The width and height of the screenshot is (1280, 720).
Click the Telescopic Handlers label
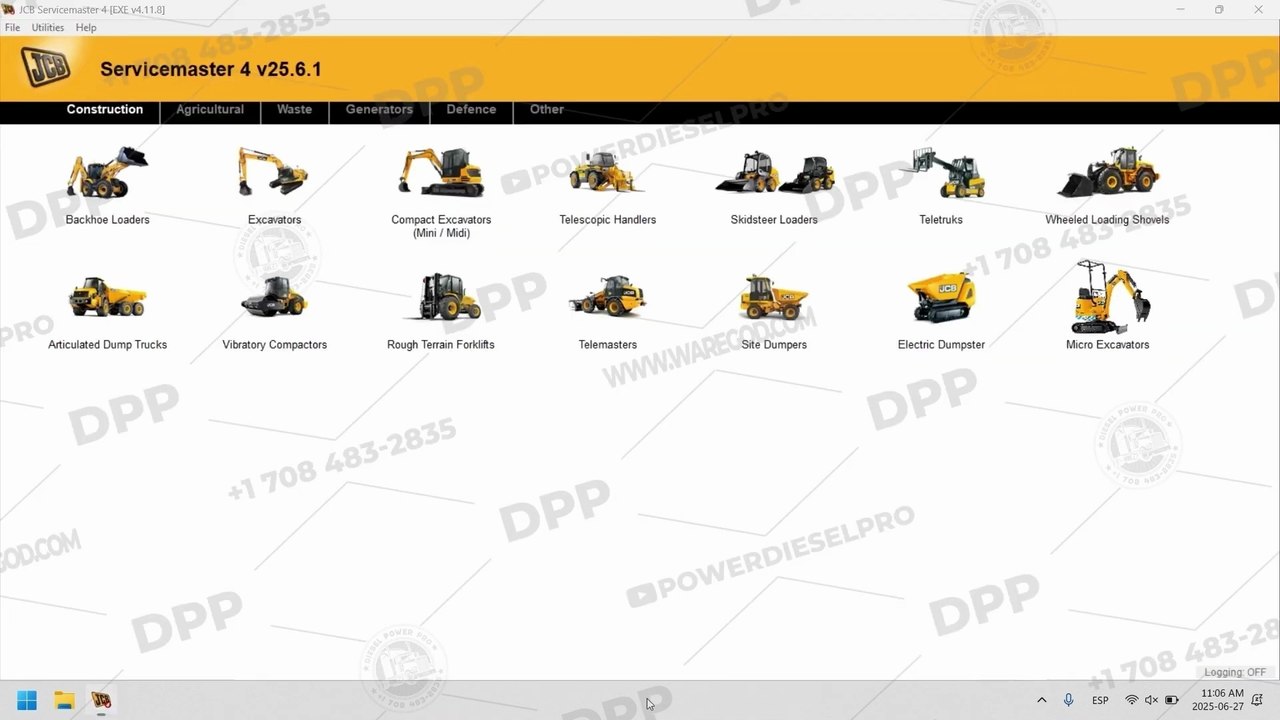point(608,220)
